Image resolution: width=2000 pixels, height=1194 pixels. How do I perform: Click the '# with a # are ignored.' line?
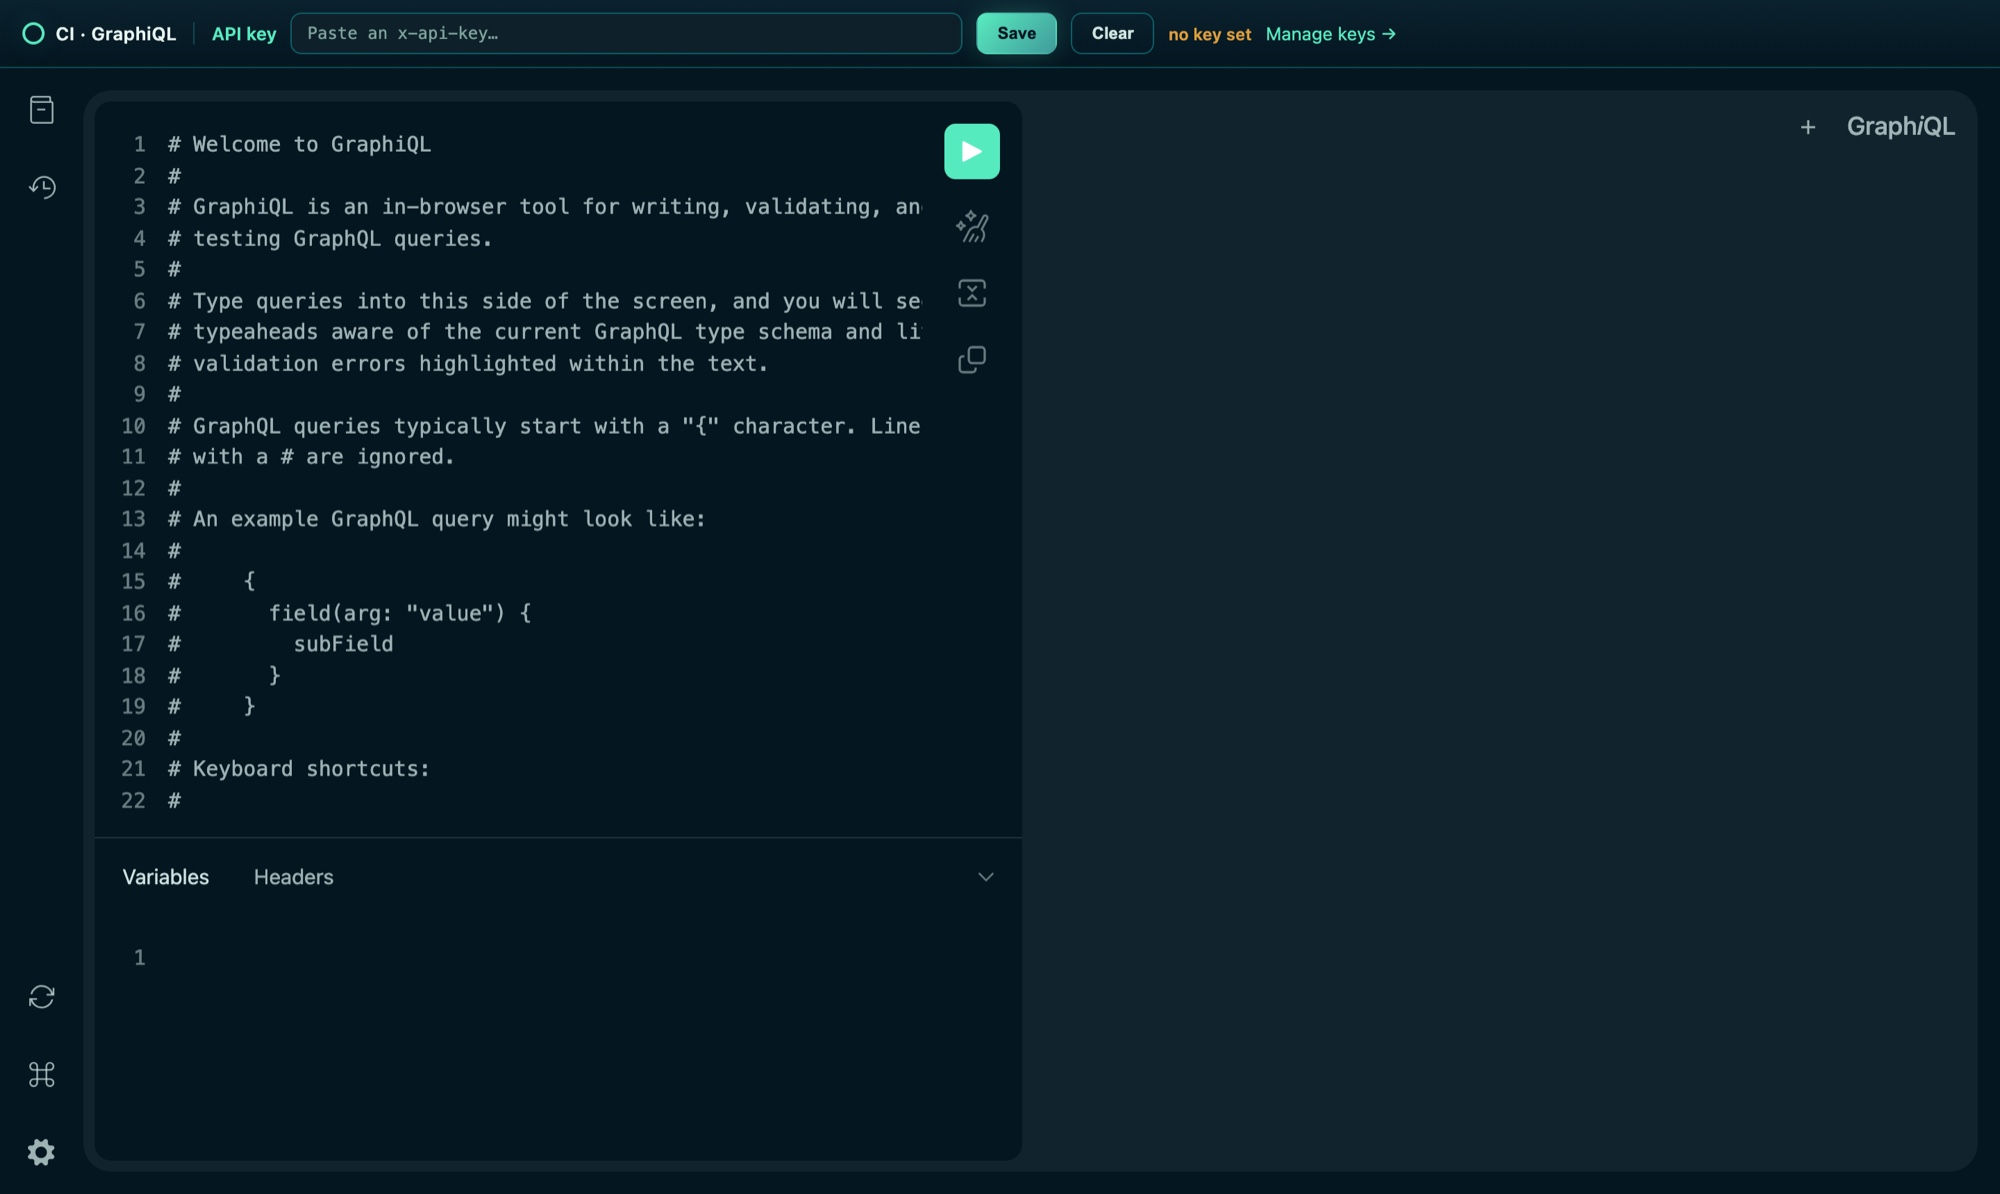coord(311,457)
